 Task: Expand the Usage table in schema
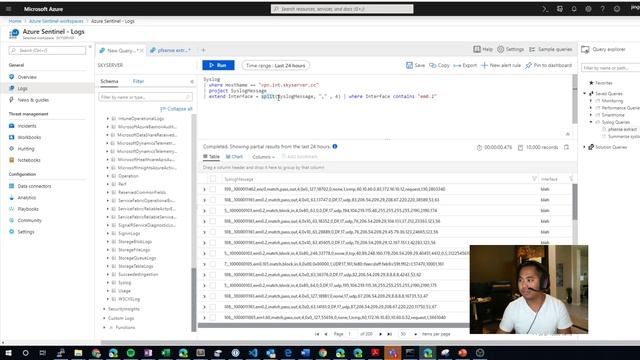[108, 291]
